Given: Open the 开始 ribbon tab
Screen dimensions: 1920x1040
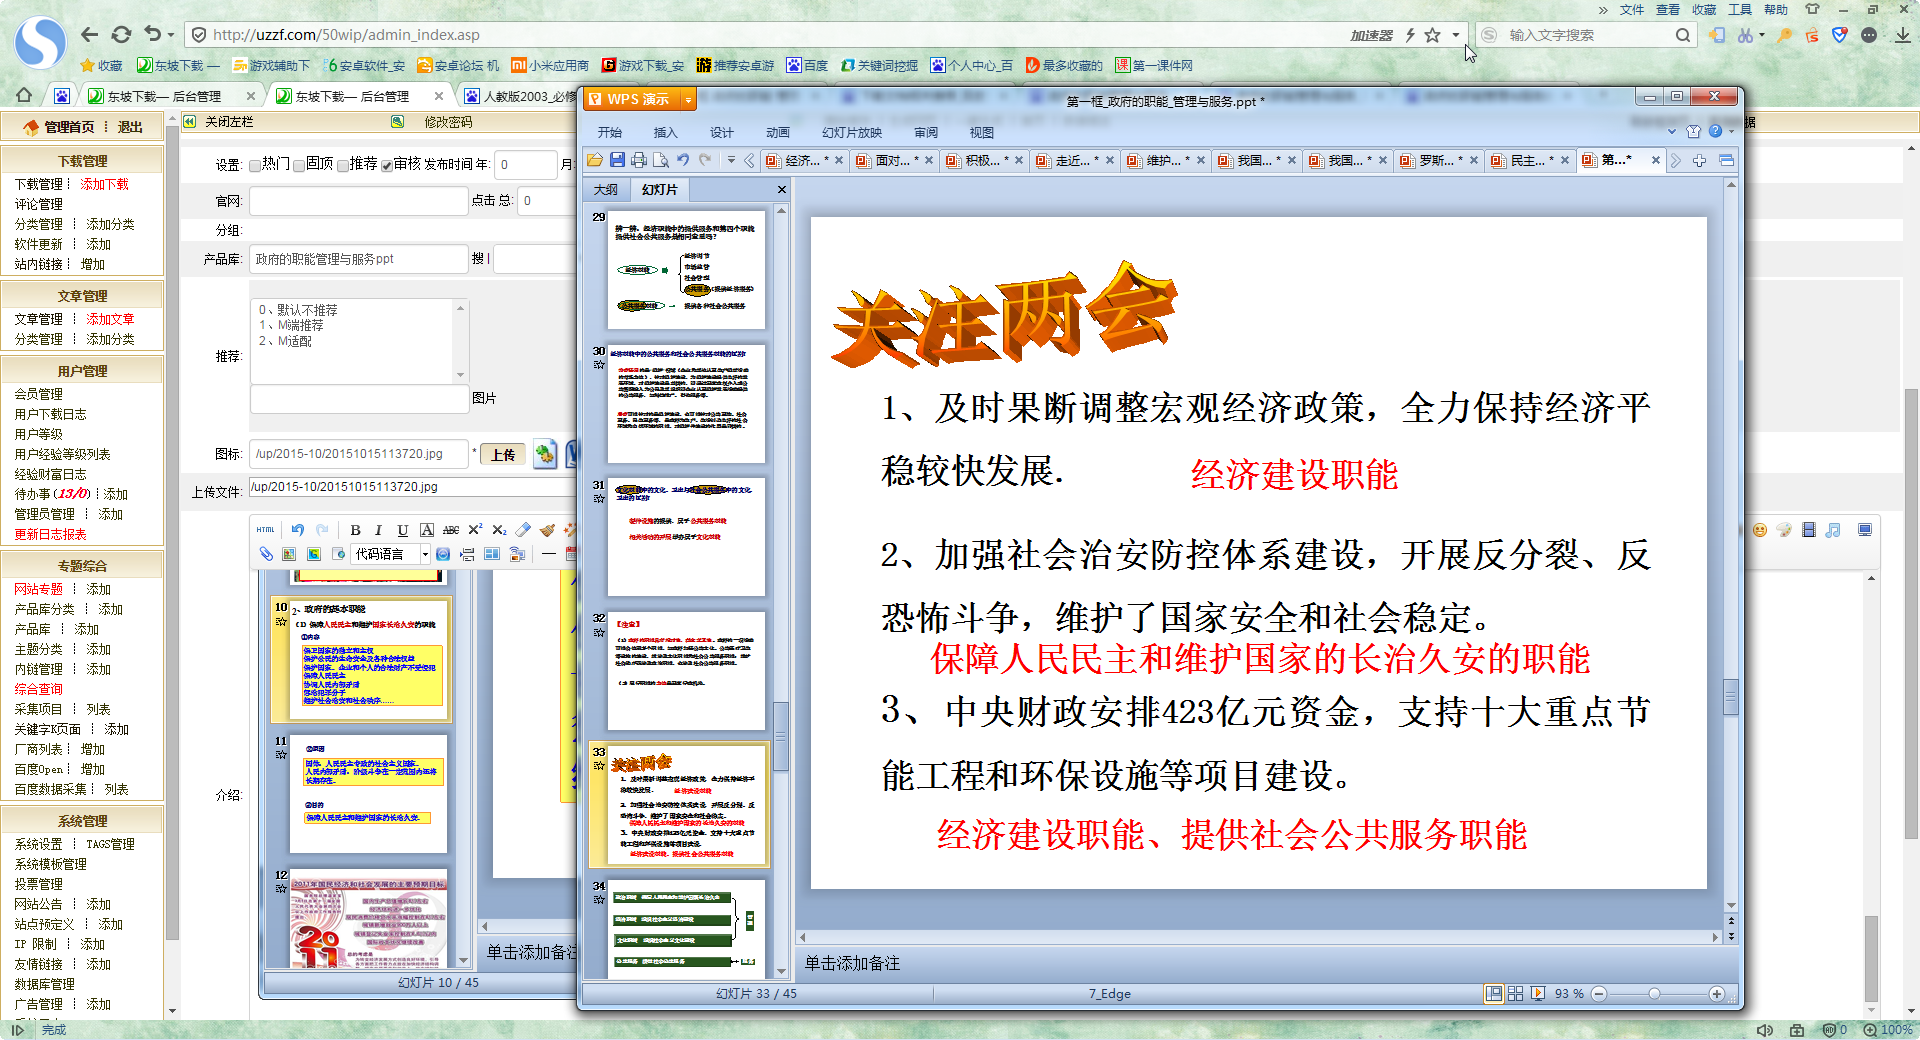Looking at the screenshot, I should pos(610,132).
